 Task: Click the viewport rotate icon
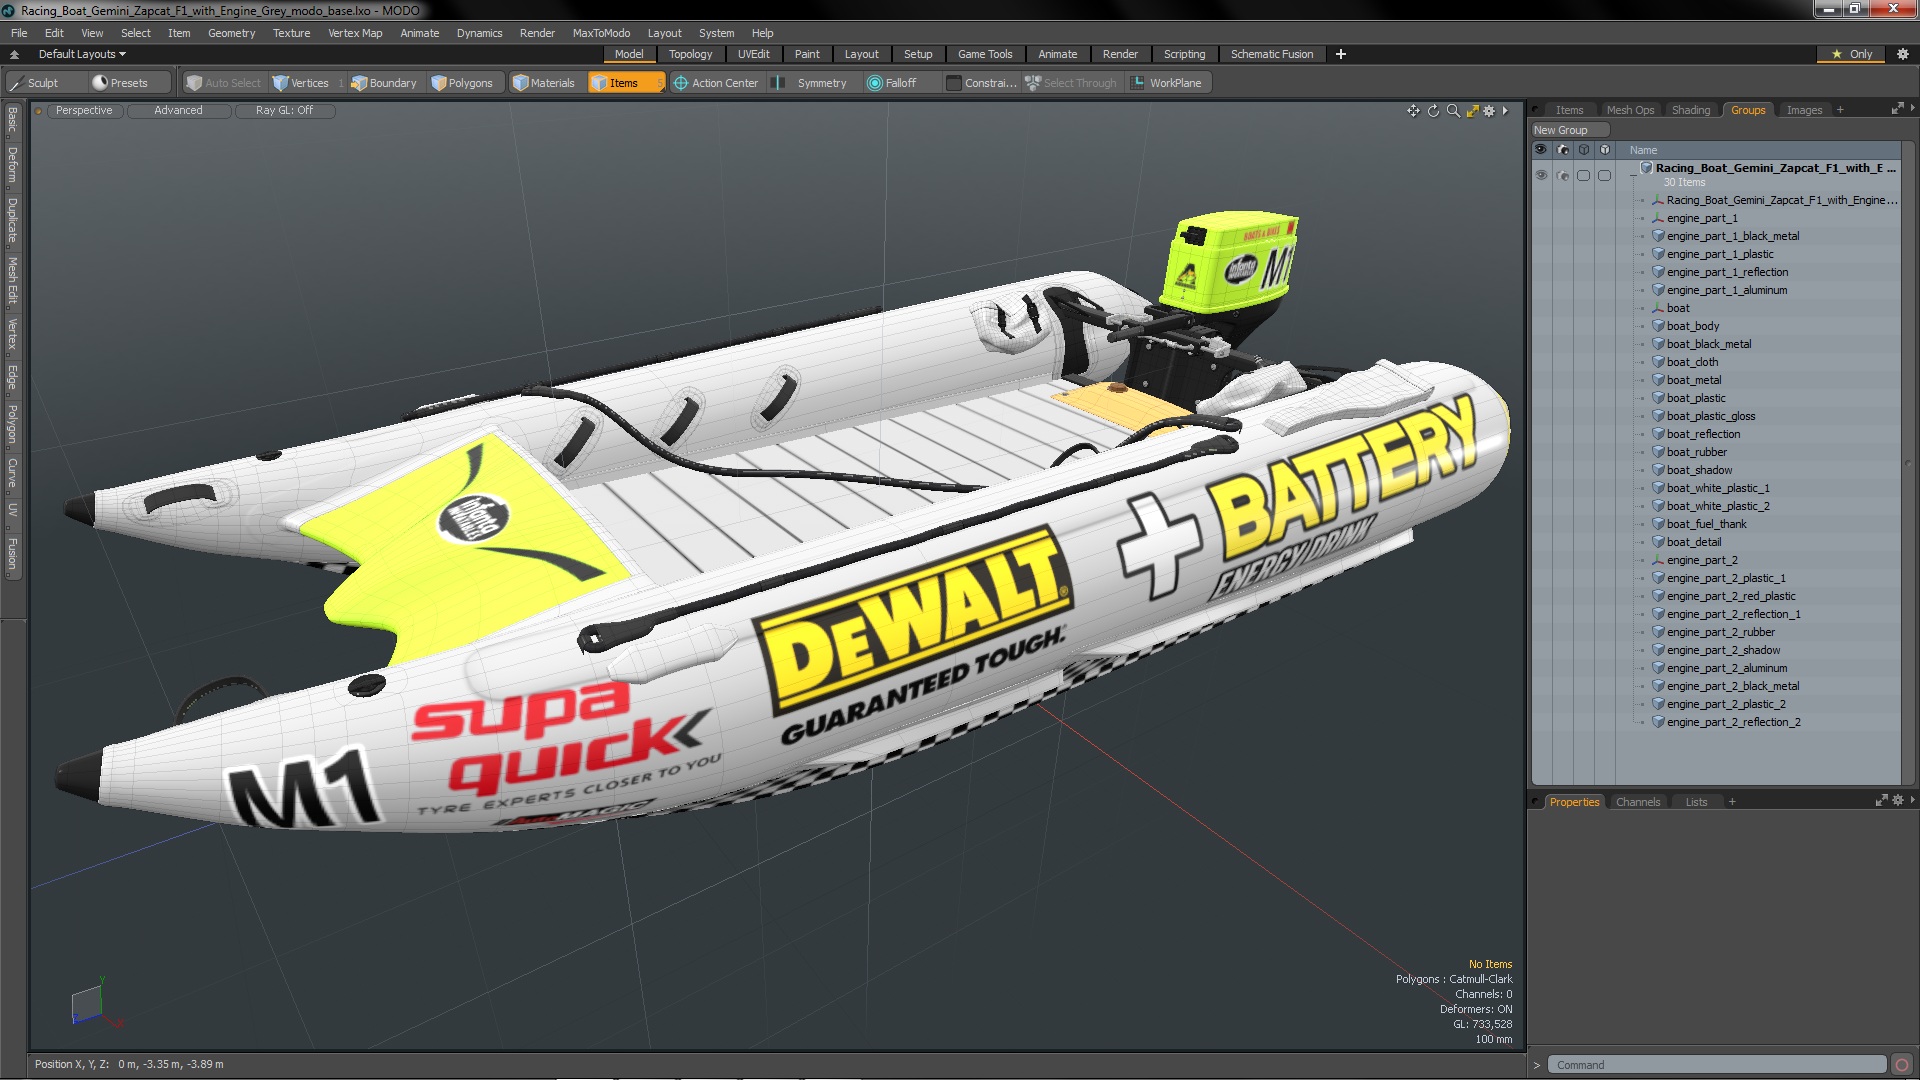[x=1433, y=111]
